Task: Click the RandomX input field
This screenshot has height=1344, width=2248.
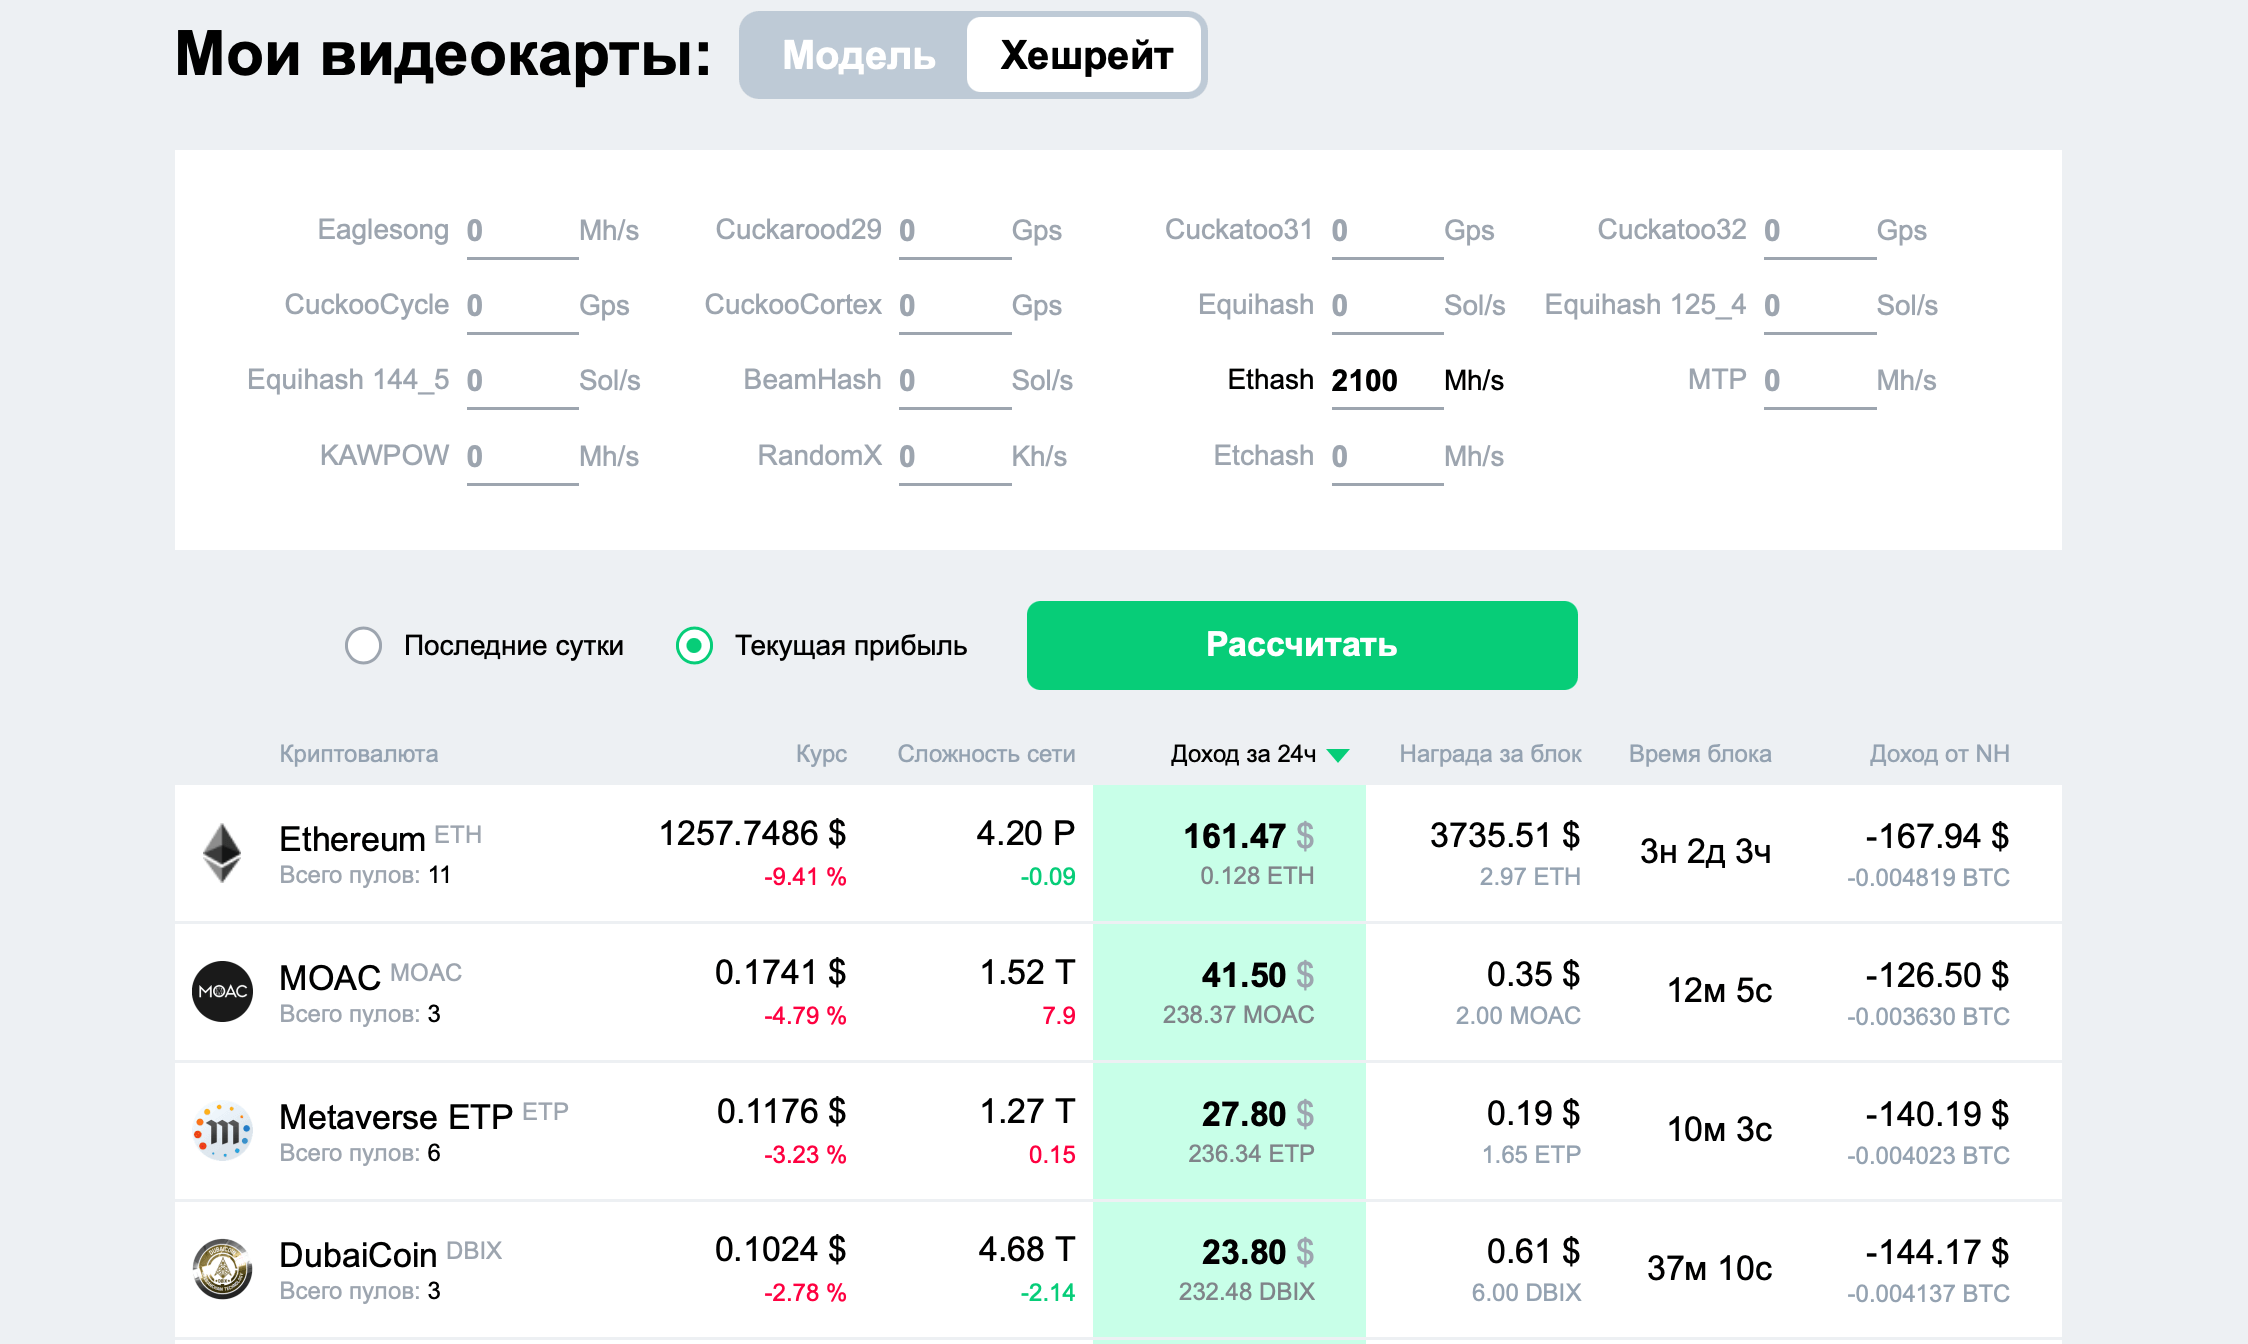Action: pyautogui.click(x=954, y=457)
